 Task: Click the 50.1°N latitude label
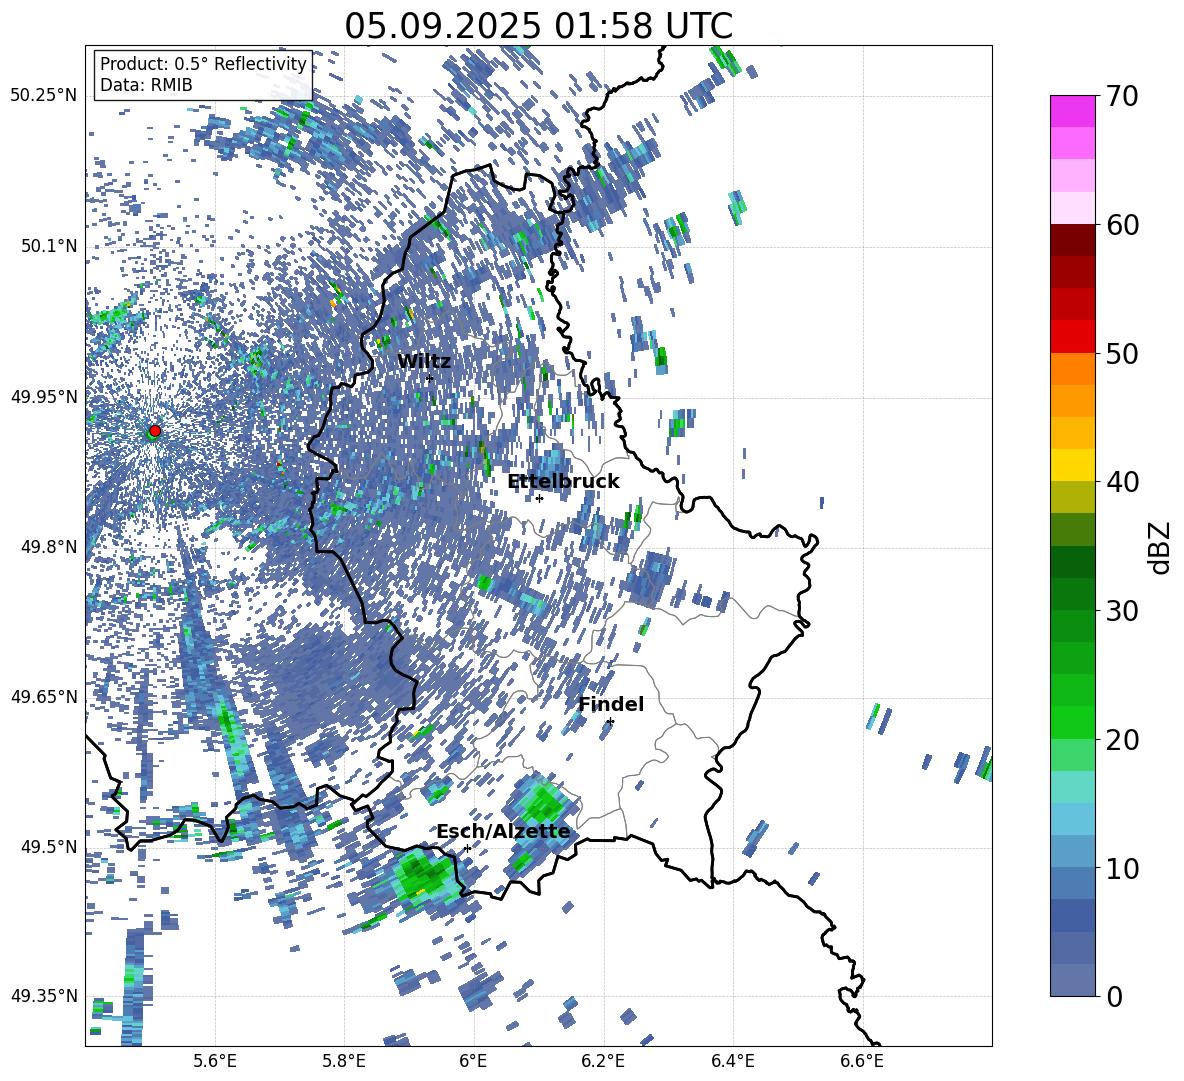click(x=49, y=246)
